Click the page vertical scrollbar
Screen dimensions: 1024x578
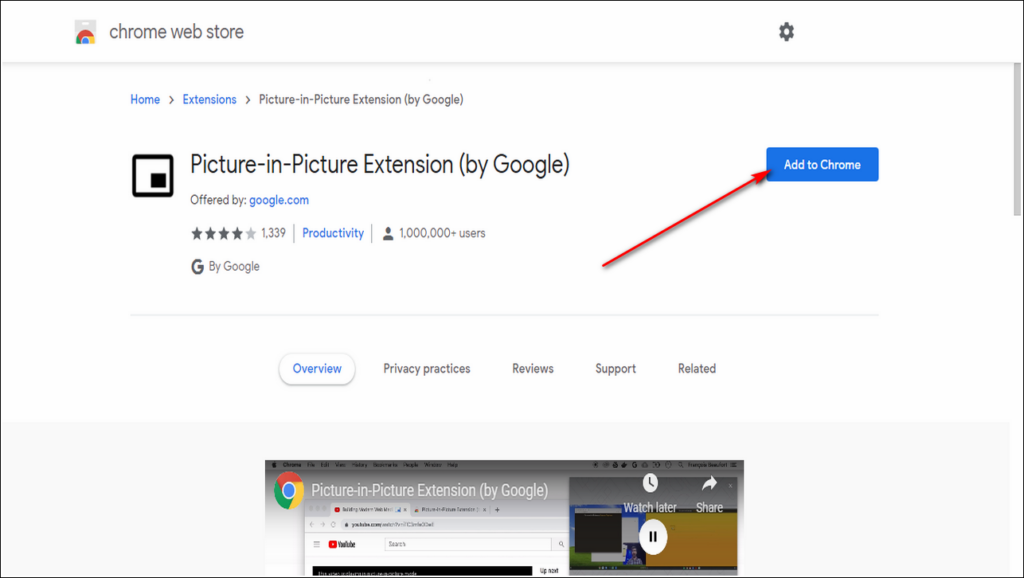click(1017, 139)
